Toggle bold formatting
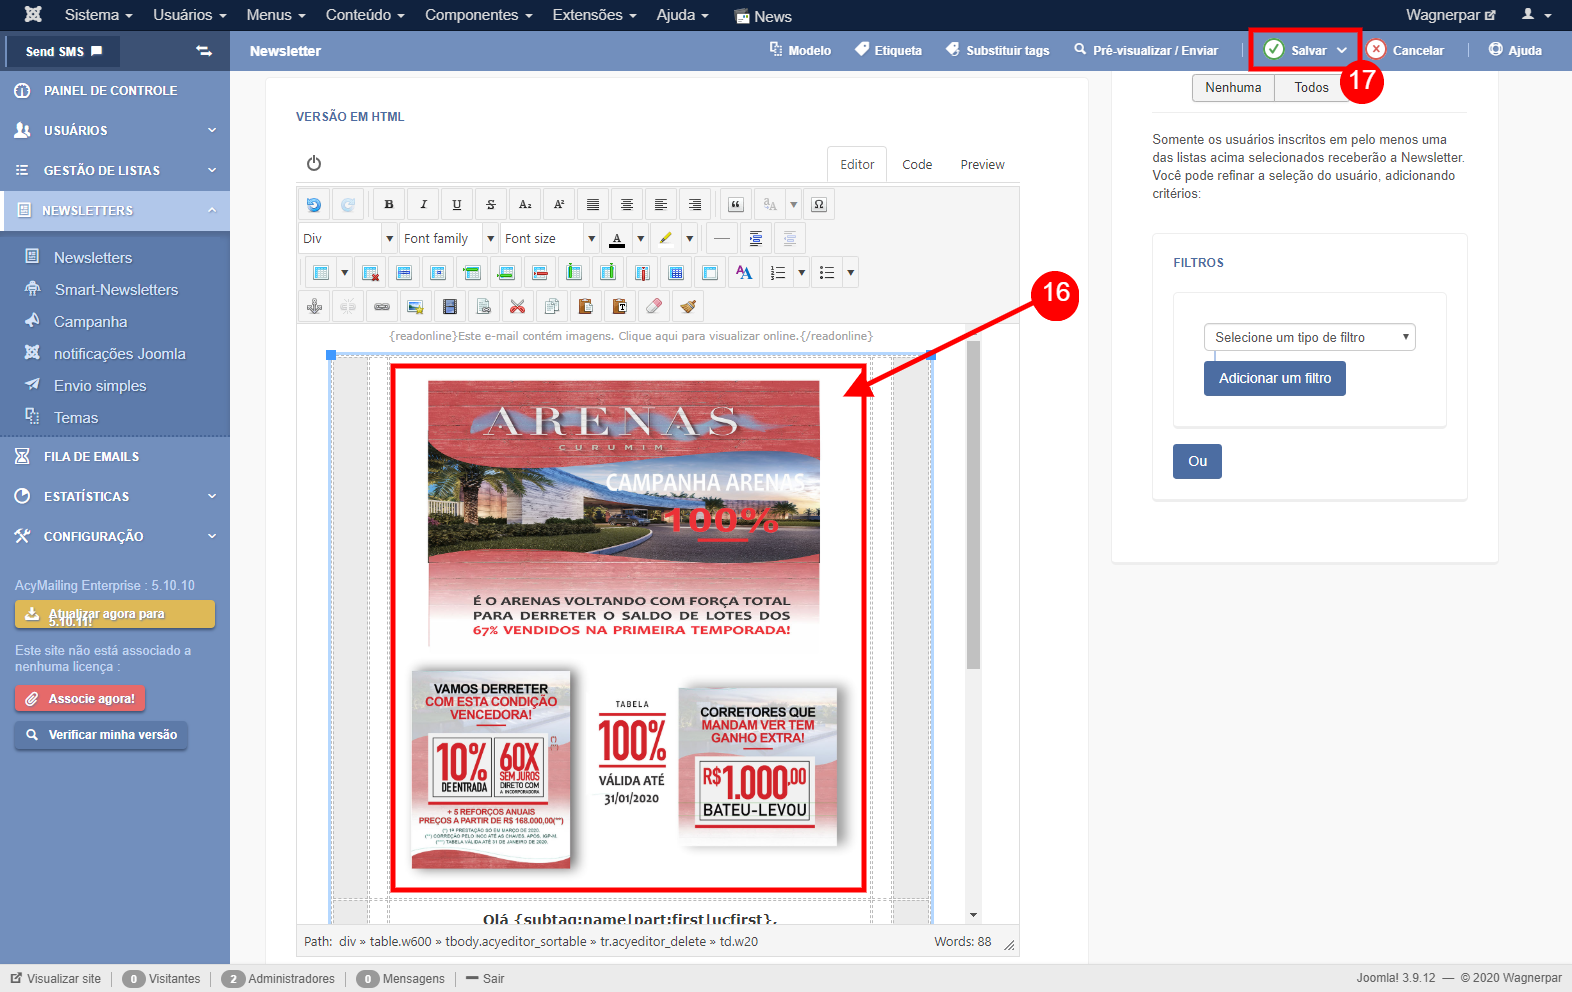 click(x=389, y=205)
